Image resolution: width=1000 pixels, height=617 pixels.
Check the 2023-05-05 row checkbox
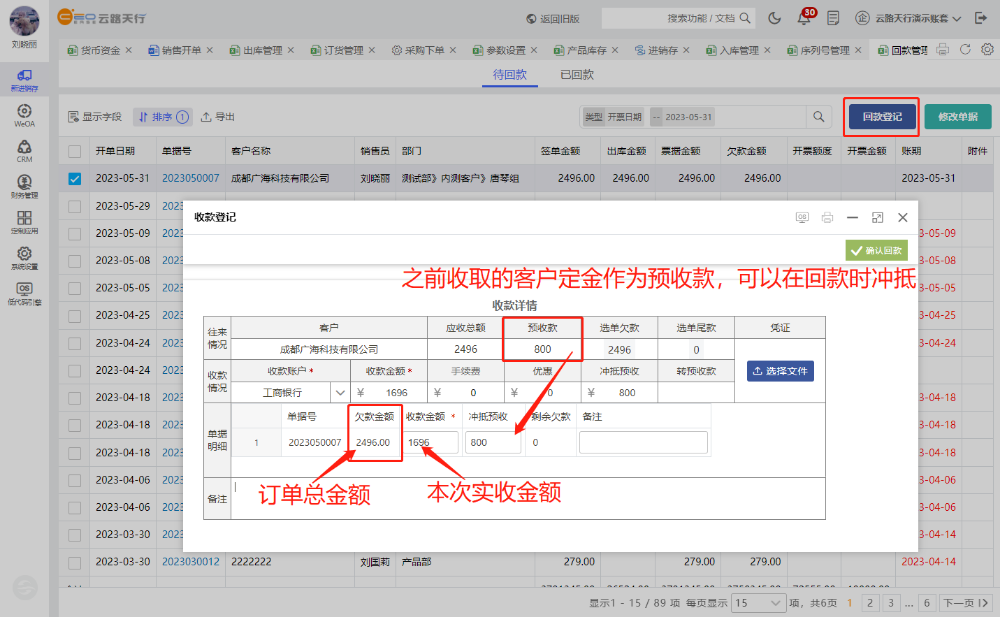tap(75, 288)
